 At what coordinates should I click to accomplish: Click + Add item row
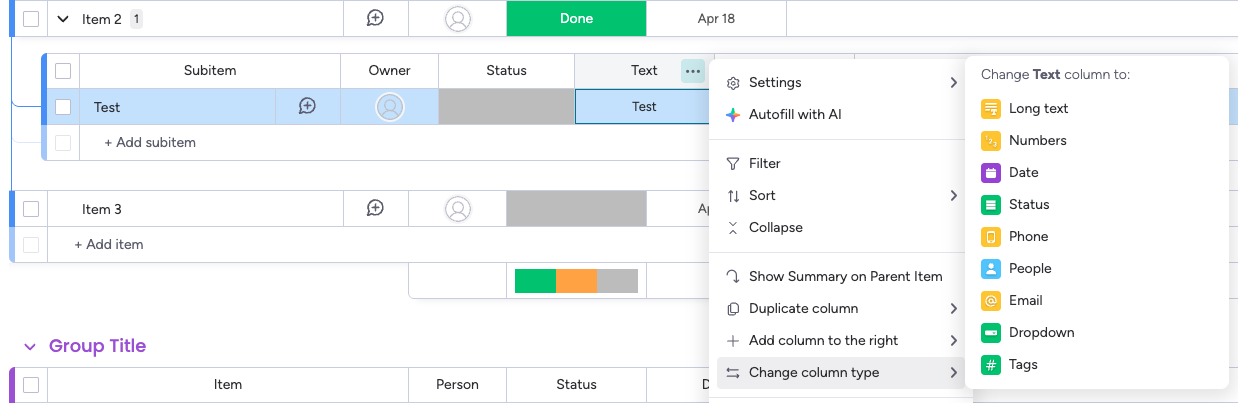109,244
